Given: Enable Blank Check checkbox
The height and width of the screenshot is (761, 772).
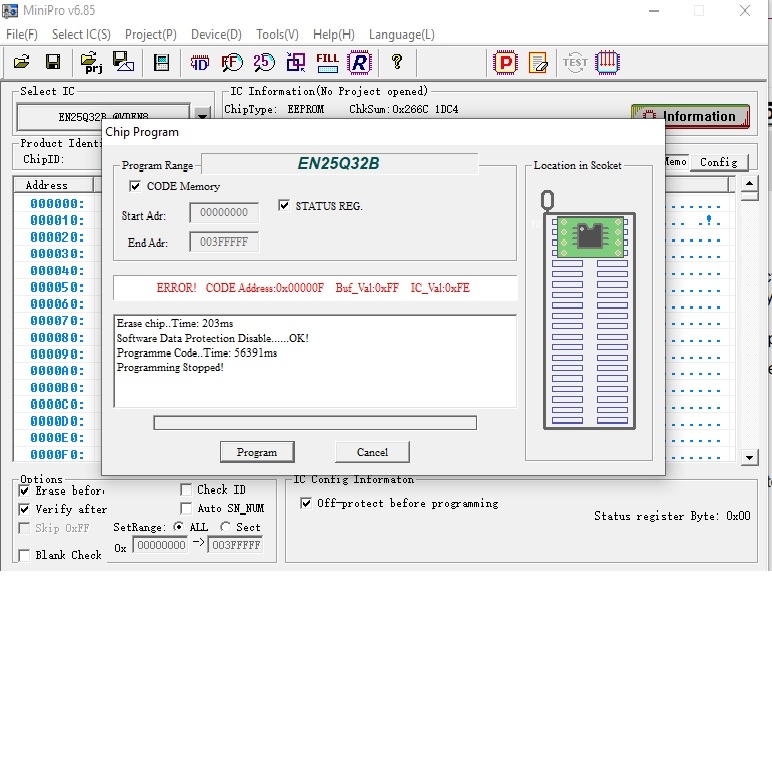Looking at the screenshot, I should click(24, 555).
